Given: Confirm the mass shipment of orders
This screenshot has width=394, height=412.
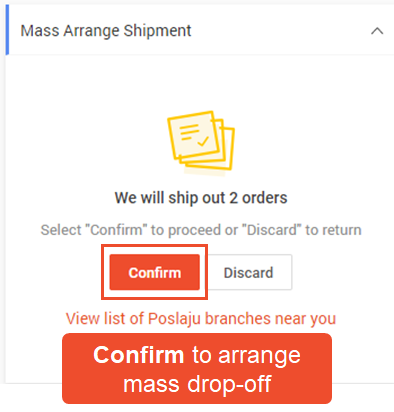Looking at the screenshot, I should [155, 272].
